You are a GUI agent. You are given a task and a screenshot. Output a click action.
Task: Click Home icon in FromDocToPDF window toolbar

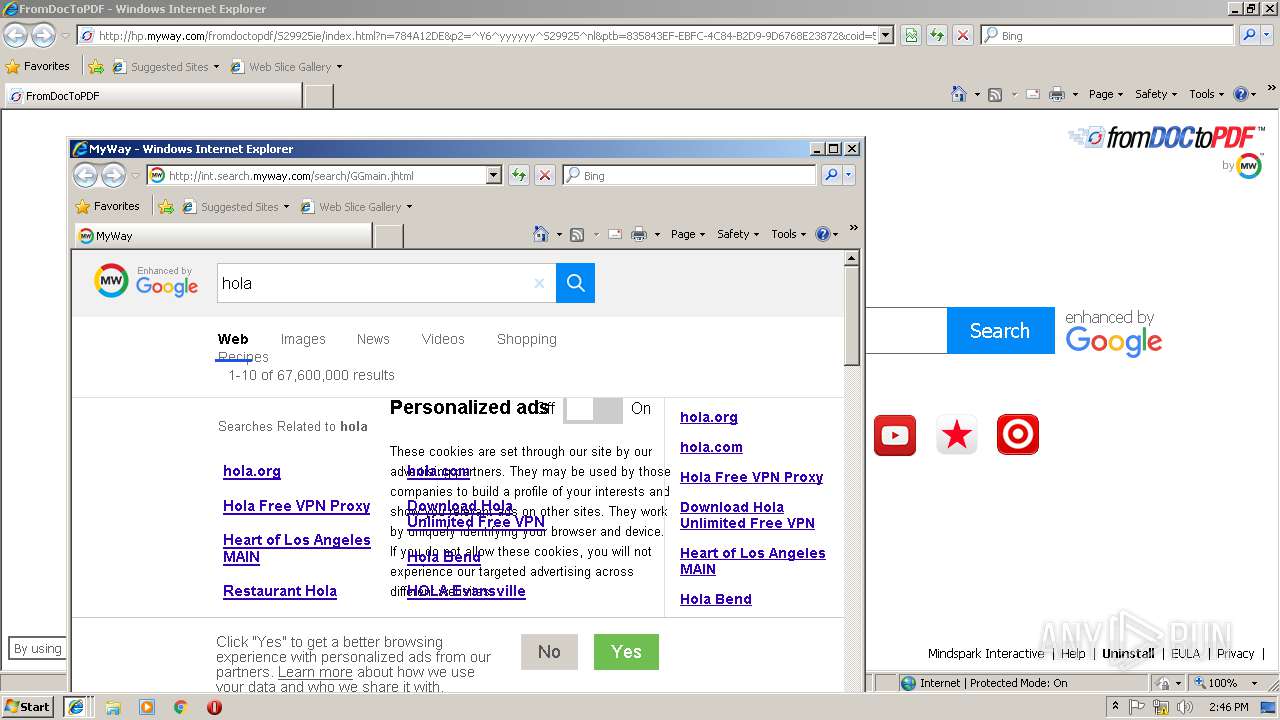(959, 94)
